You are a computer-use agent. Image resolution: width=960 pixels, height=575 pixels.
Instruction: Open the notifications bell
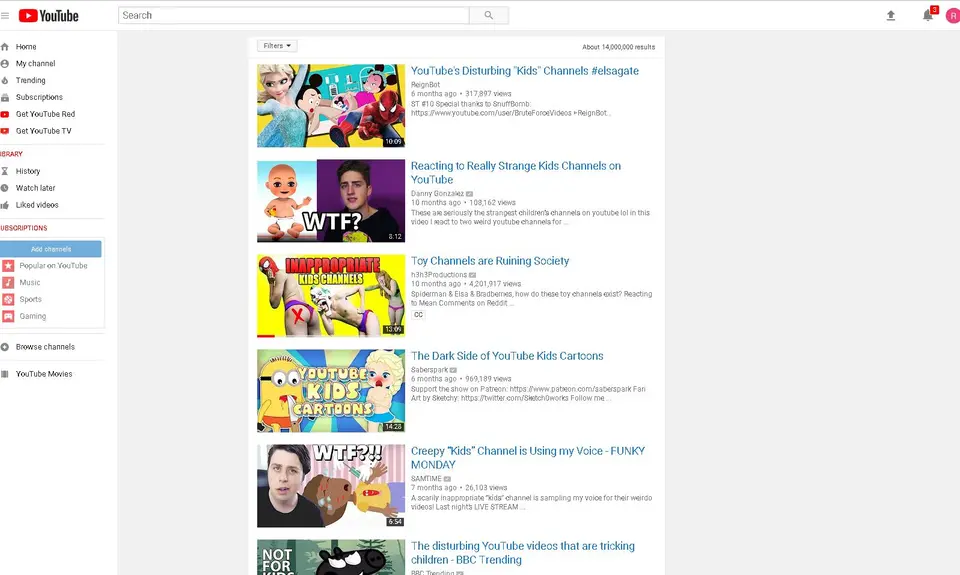[928, 15]
